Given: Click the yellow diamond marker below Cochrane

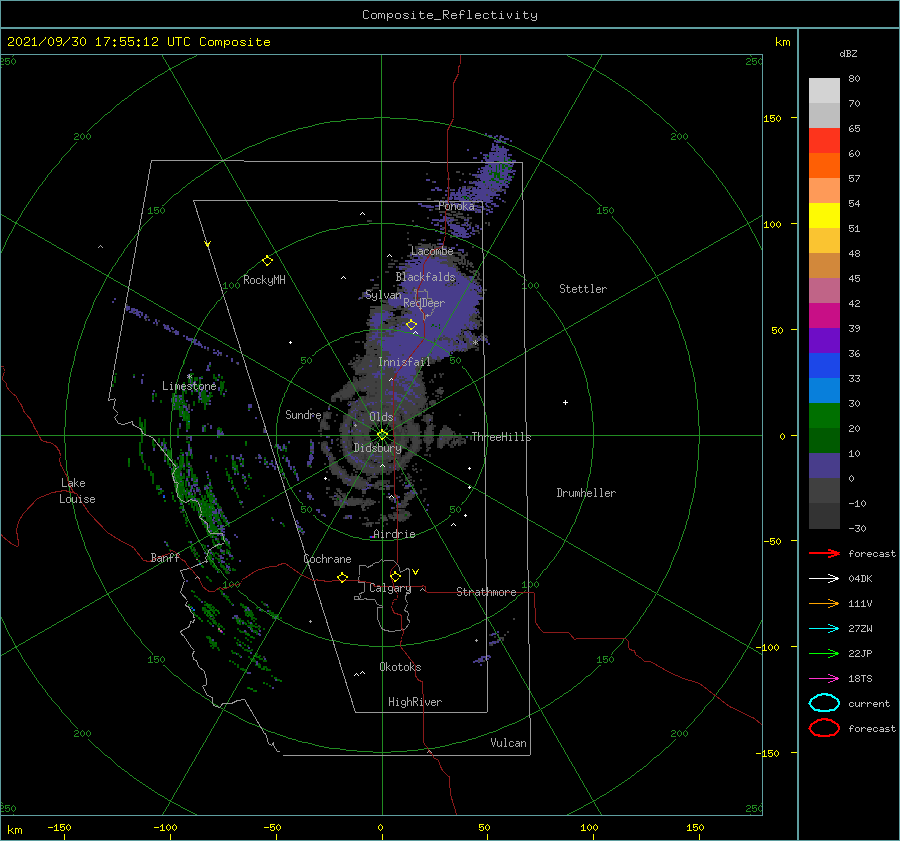Looking at the screenshot, I should (343, 578).
